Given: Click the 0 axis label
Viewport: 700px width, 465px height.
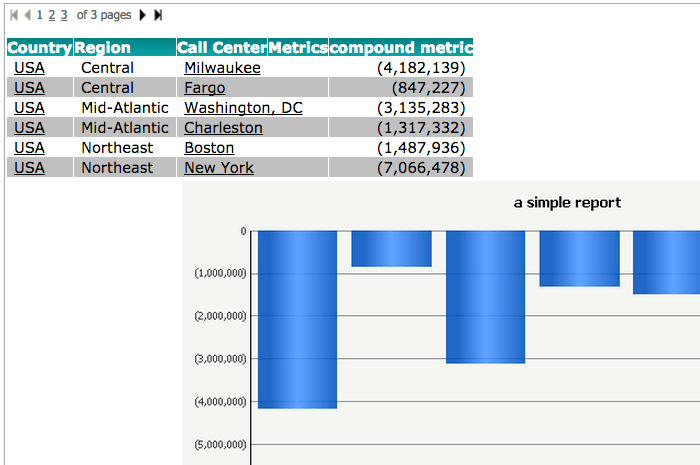Looking at the screenshot, I should pos(243,231).
